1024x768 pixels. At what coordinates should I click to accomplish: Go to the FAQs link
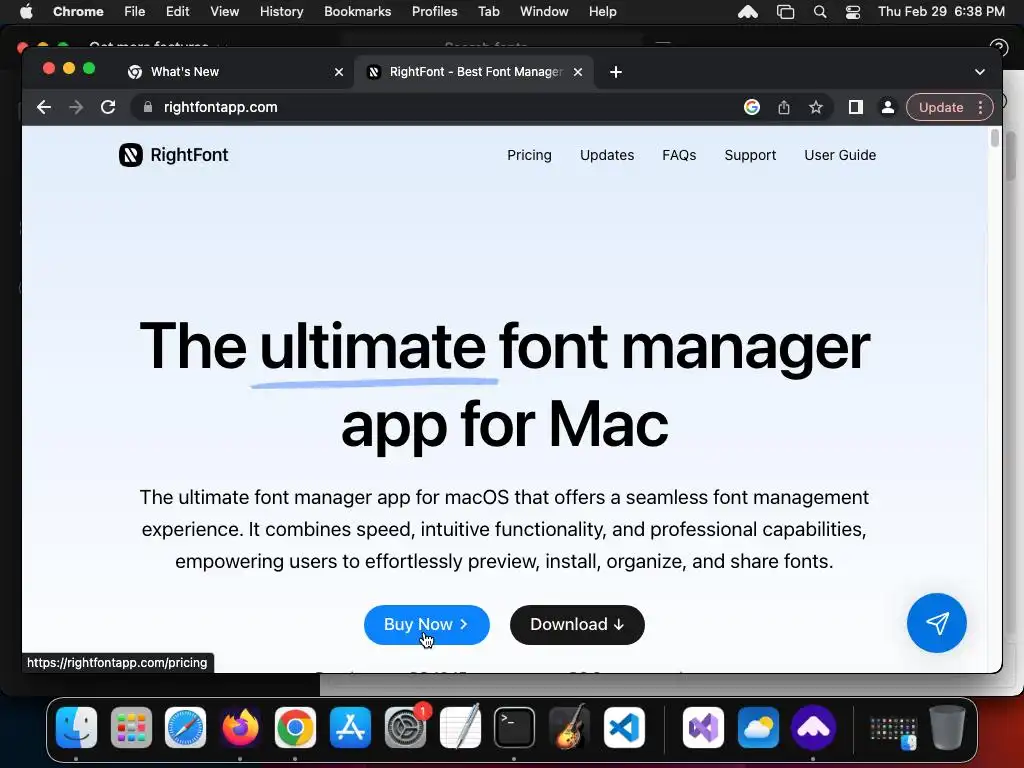(x=679, y=155)
